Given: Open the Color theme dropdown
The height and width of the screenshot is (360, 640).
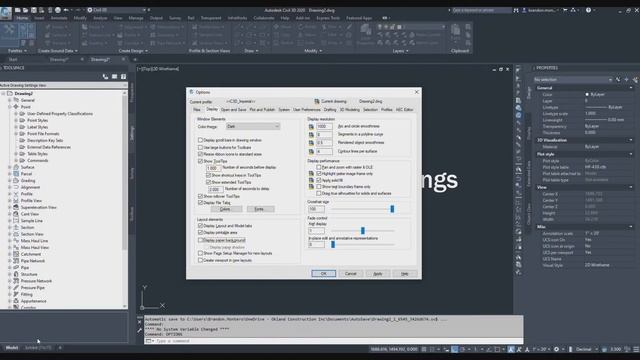Looking at the screenshot, I should [253, 127].
